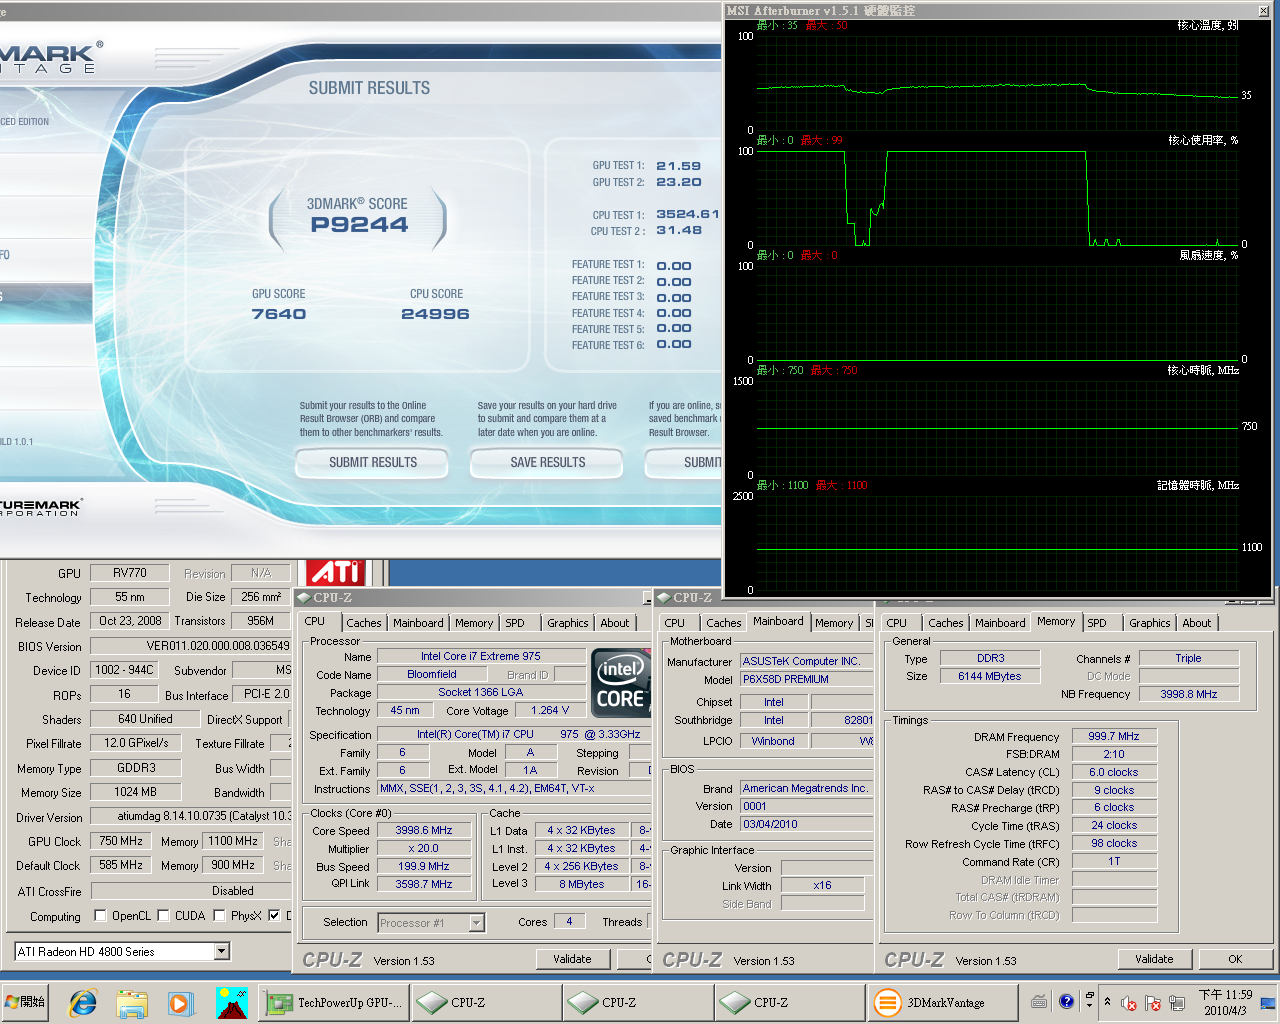This screenshot has height=1024, width=1280.
Task: Open SPD tab in the CPU-Z processor window
Action: (515, 623)
